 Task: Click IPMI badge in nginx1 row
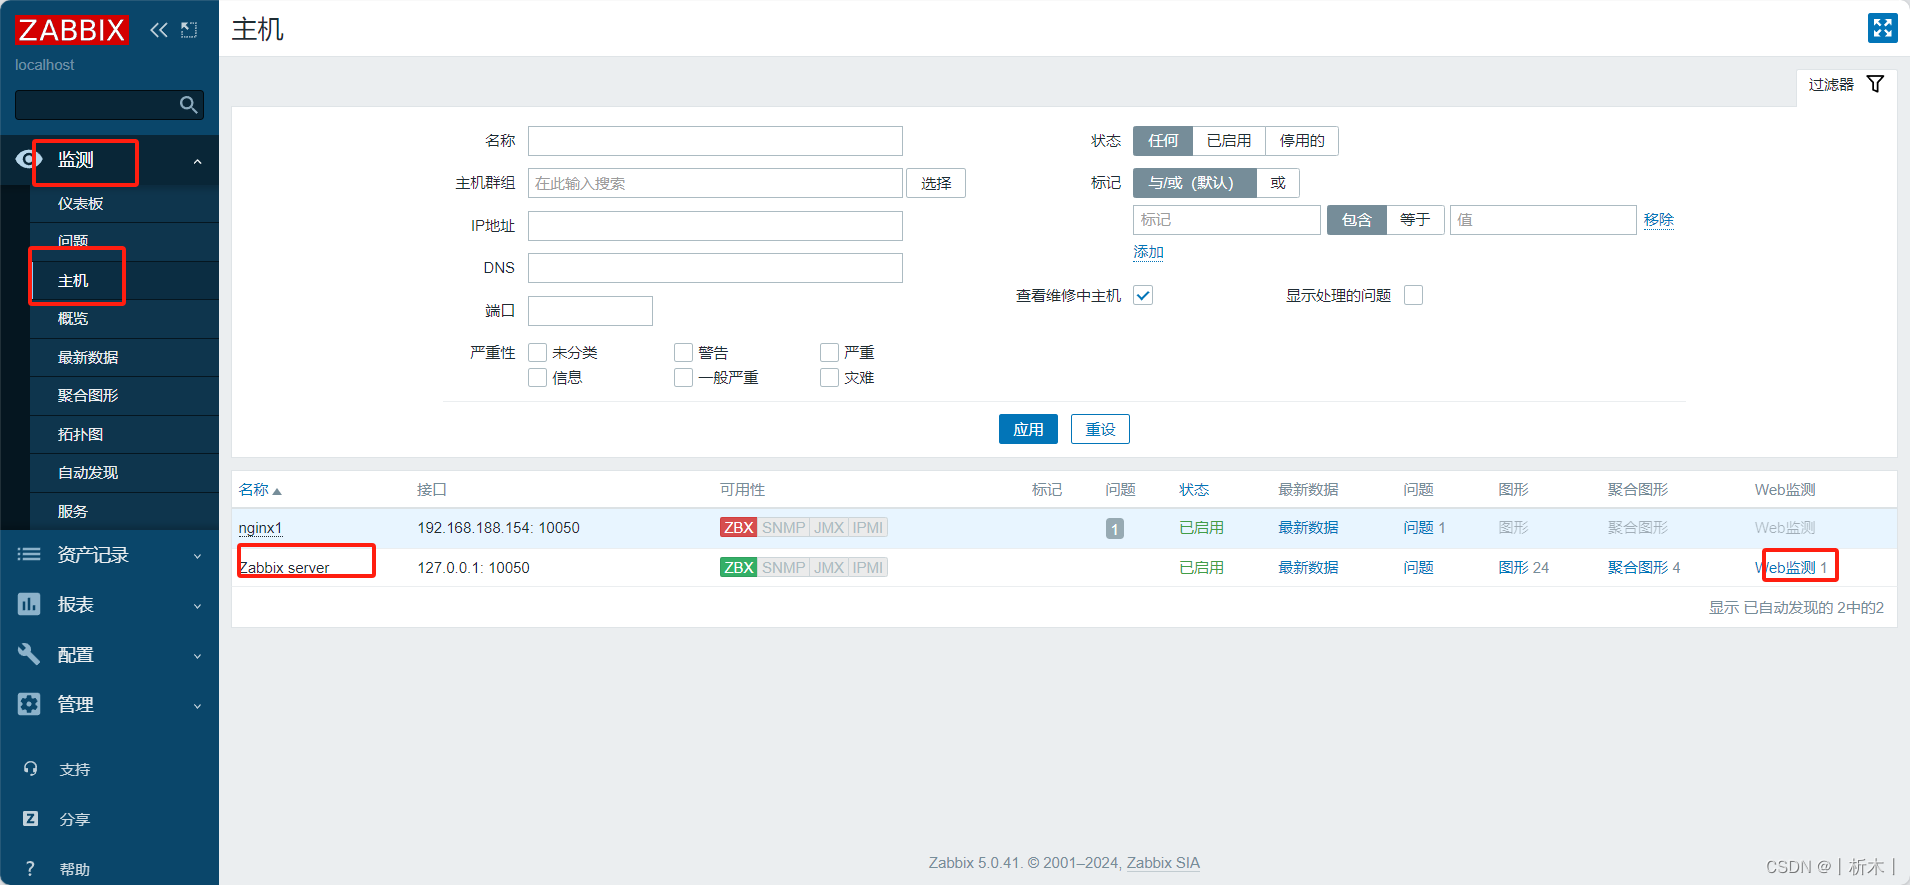(868, 527)
